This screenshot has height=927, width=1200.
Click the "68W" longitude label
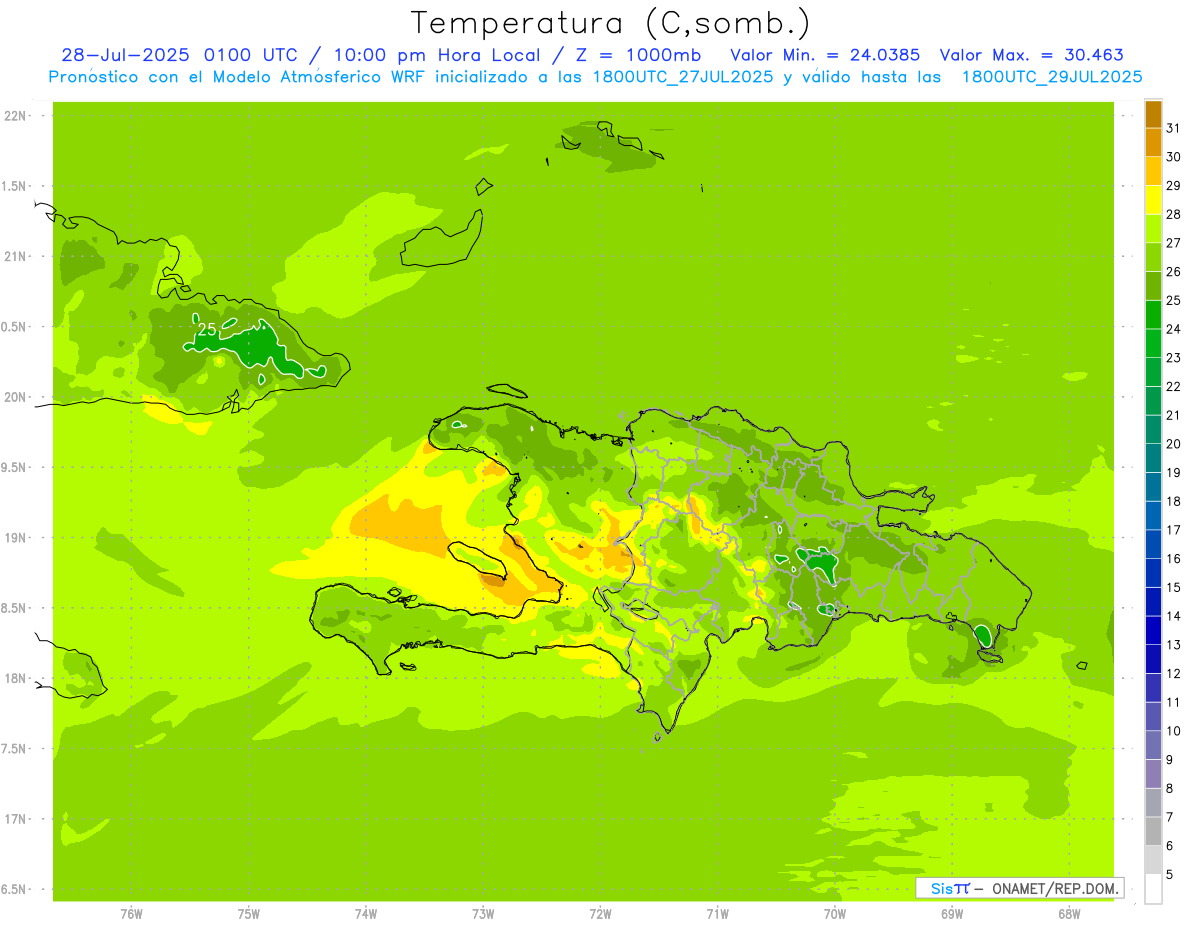coord(1069,914)
